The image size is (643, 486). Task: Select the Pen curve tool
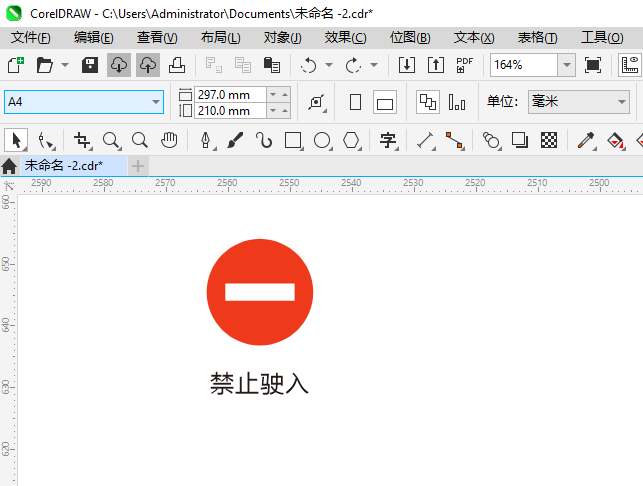206,140
